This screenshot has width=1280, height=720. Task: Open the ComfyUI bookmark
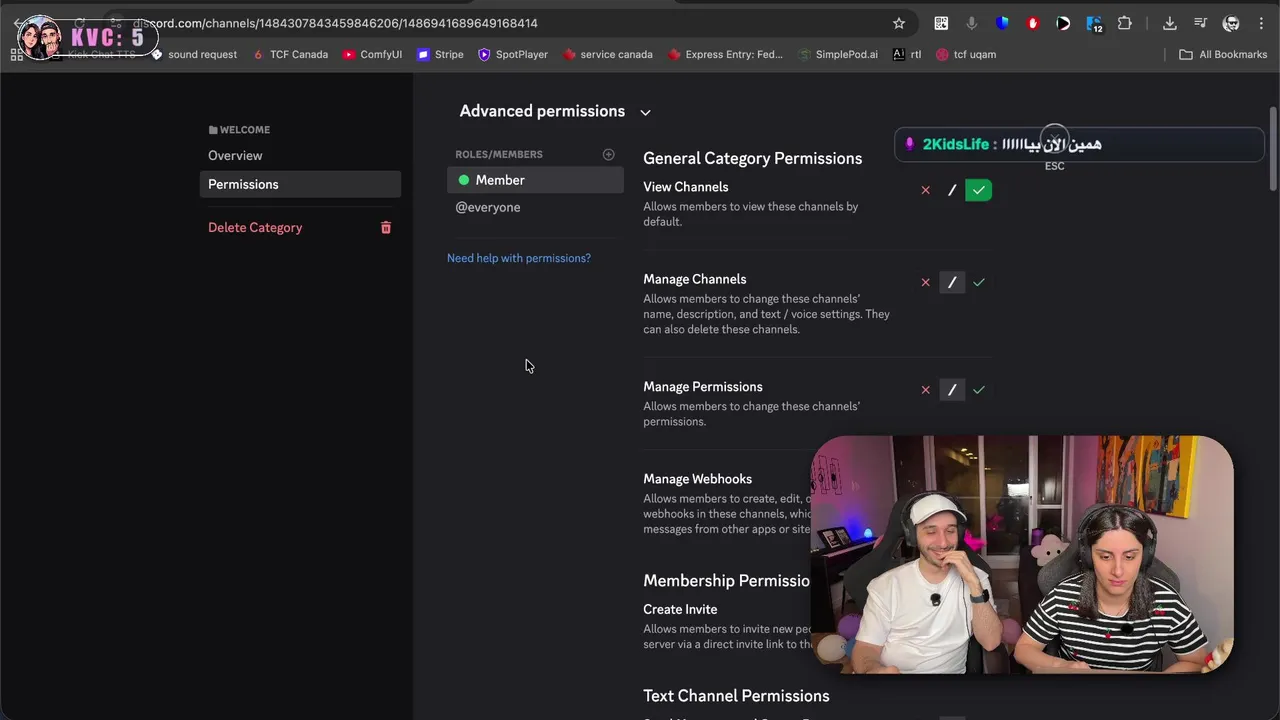[x=372, y=54]
